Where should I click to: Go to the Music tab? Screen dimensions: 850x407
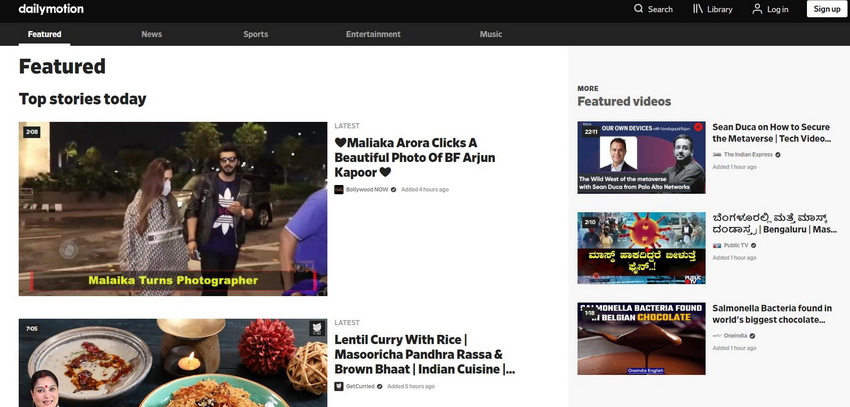(491, 34)
